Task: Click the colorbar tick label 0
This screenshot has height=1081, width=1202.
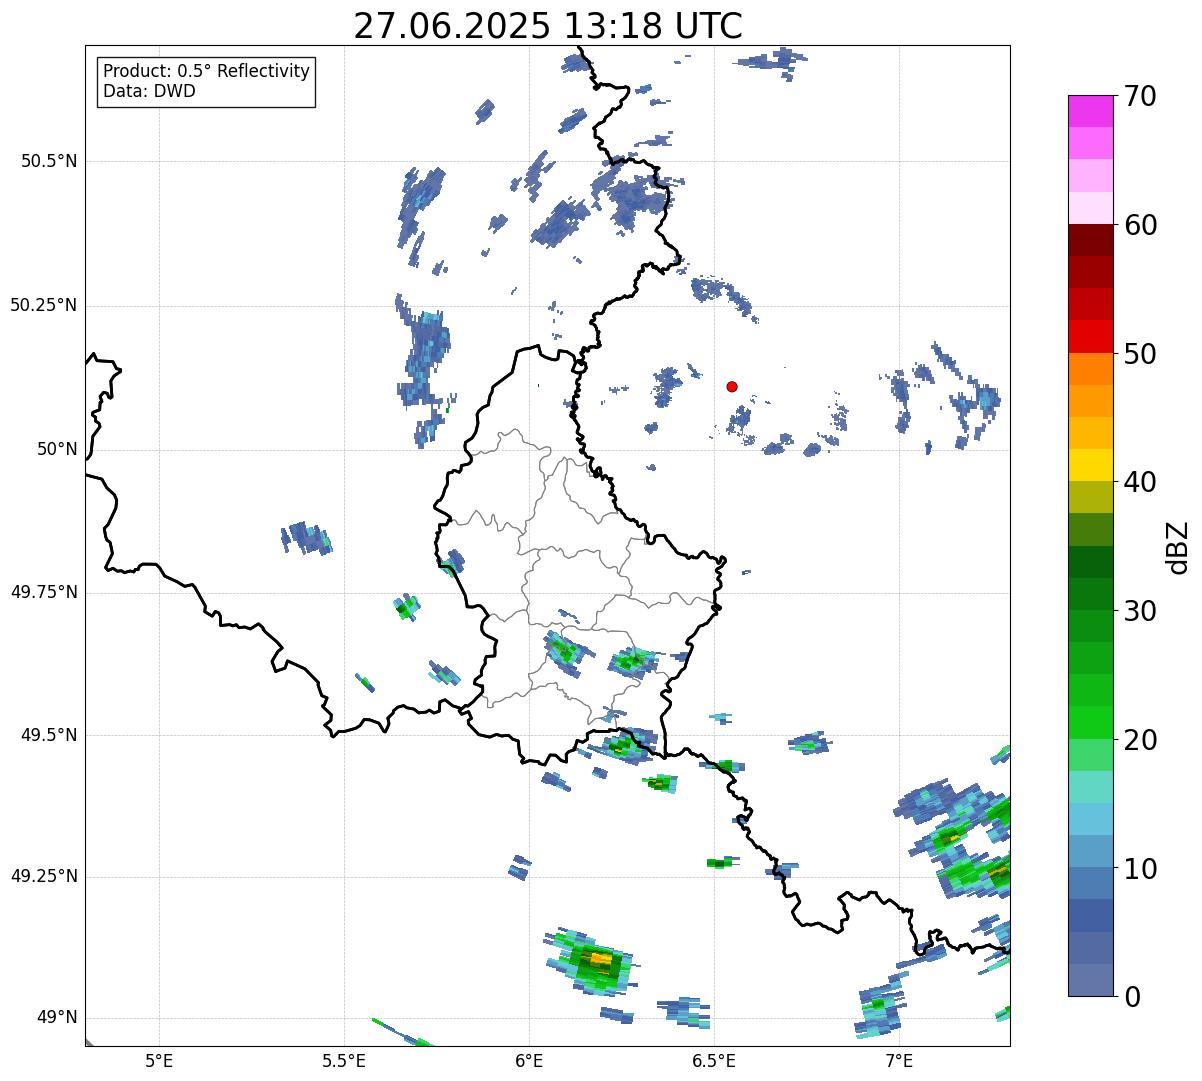Action: pyautogui.click(x=1131, y=997)
